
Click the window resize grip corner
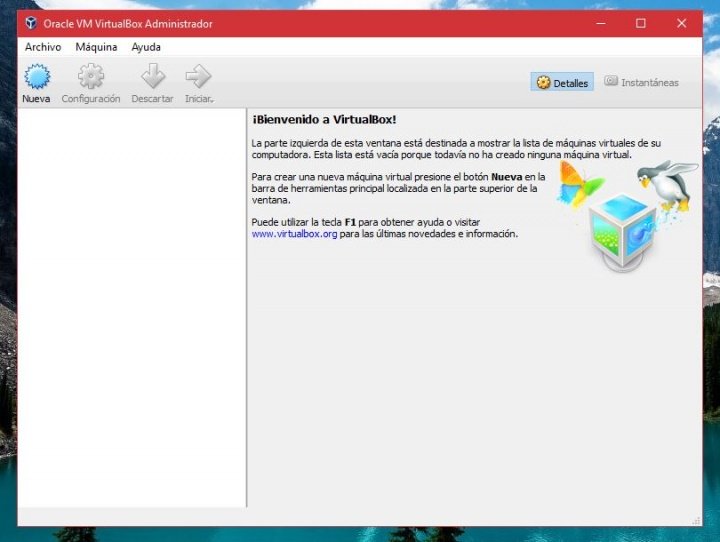click(x=697, y=520)
